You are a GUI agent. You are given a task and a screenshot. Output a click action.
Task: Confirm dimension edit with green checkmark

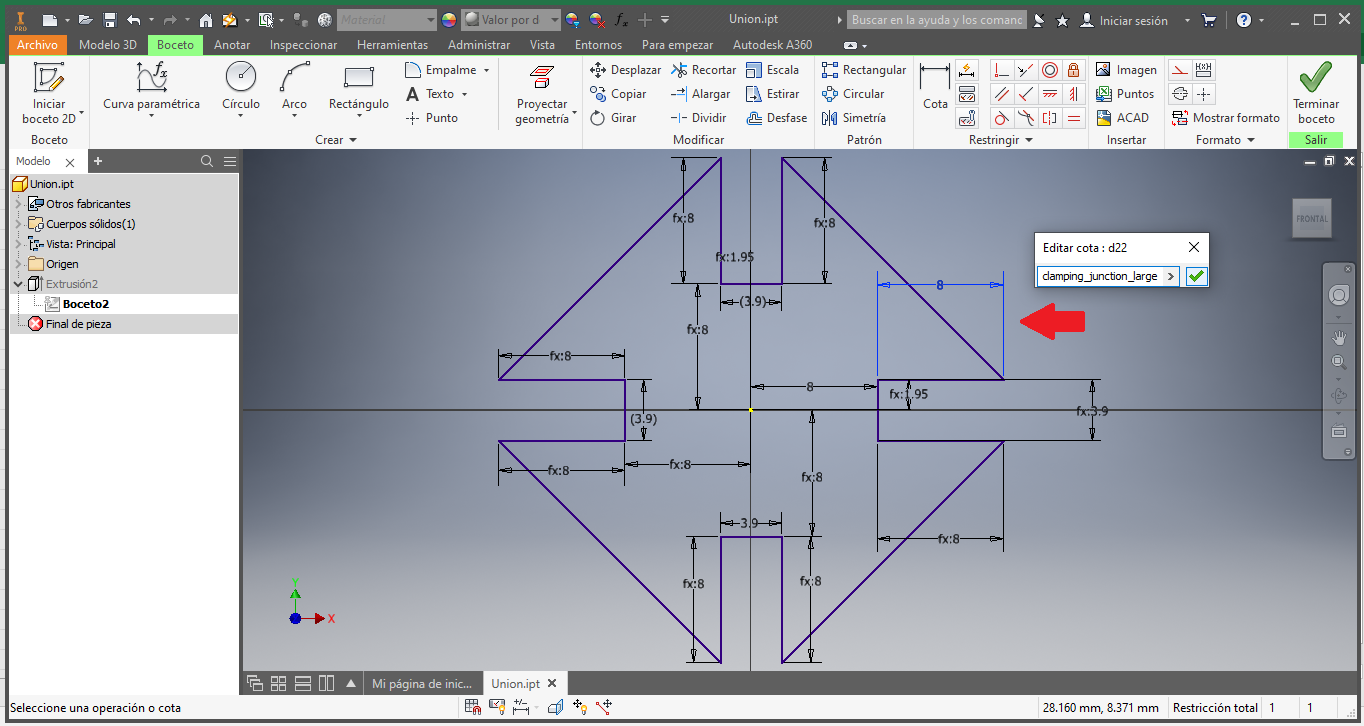point(1196,276)
